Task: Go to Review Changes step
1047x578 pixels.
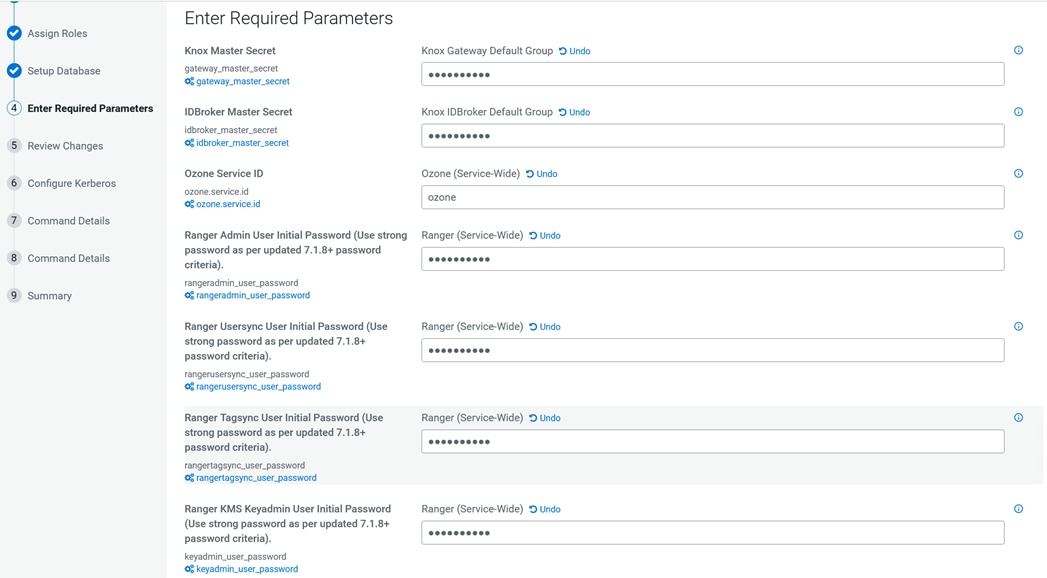Action: coord(65,146)
